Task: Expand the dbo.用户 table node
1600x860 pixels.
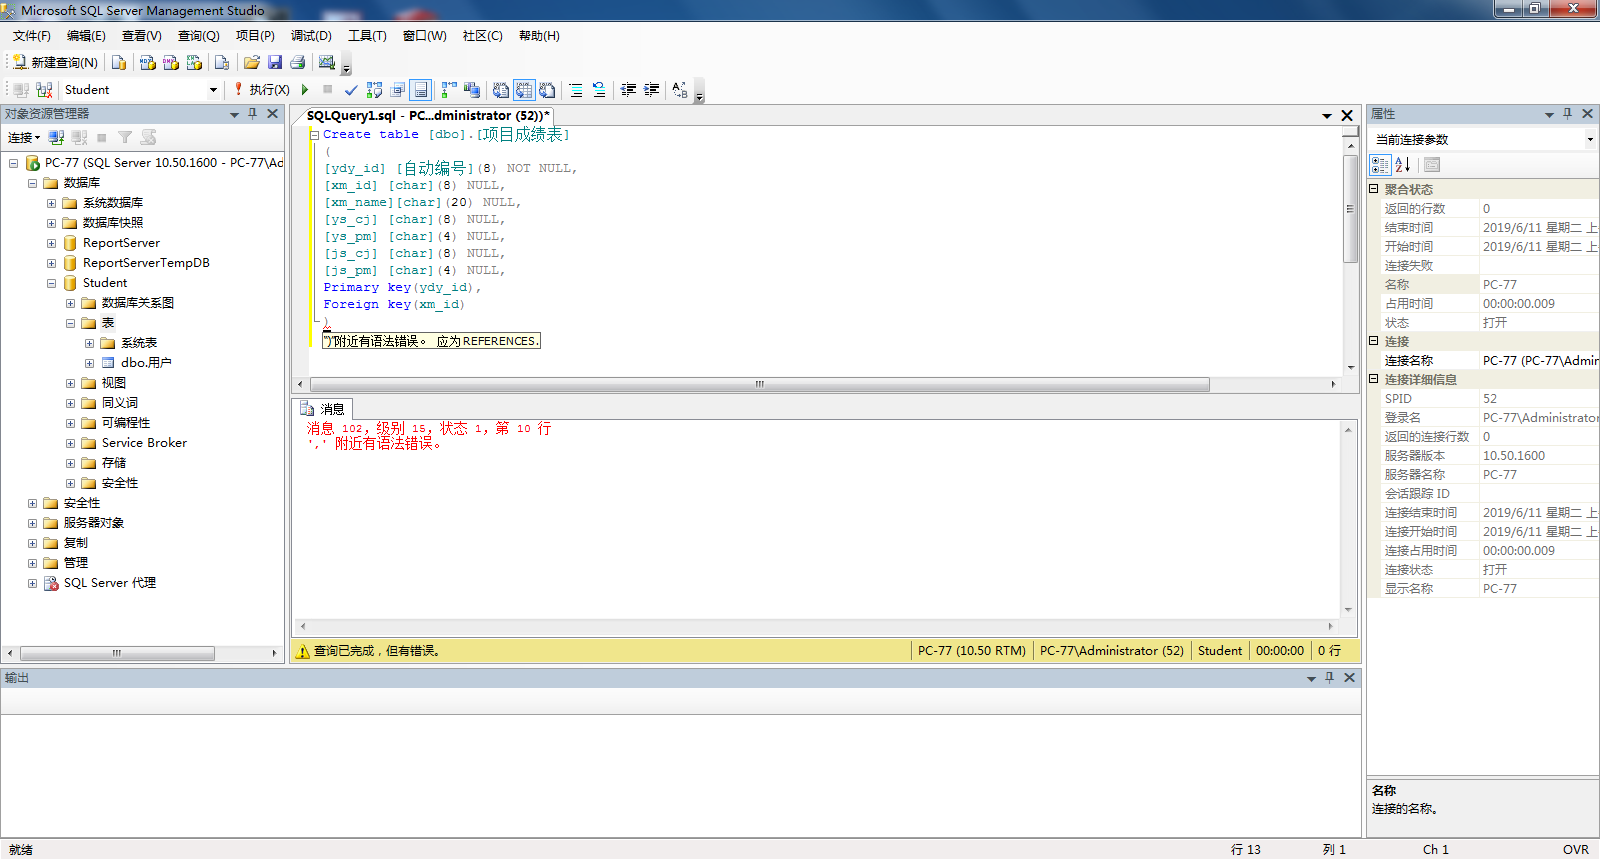Action: pyautogui.click(x=89, y=363)
